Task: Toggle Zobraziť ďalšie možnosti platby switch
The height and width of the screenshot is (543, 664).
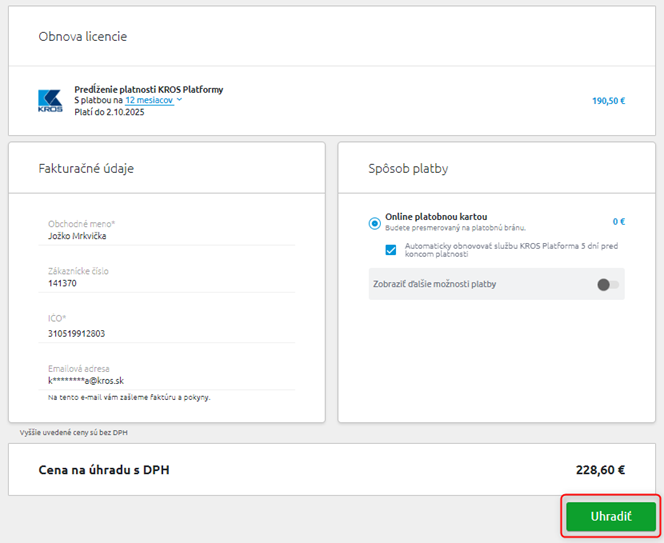Action: (607, 284)
